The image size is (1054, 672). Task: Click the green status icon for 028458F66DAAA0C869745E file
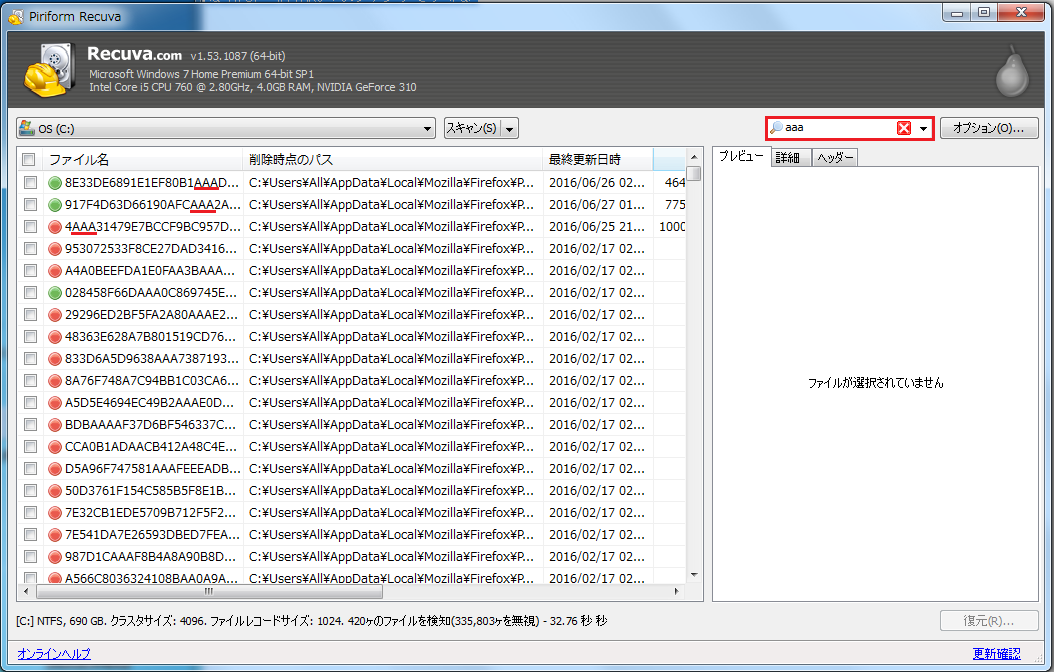[x=55, y=293]
